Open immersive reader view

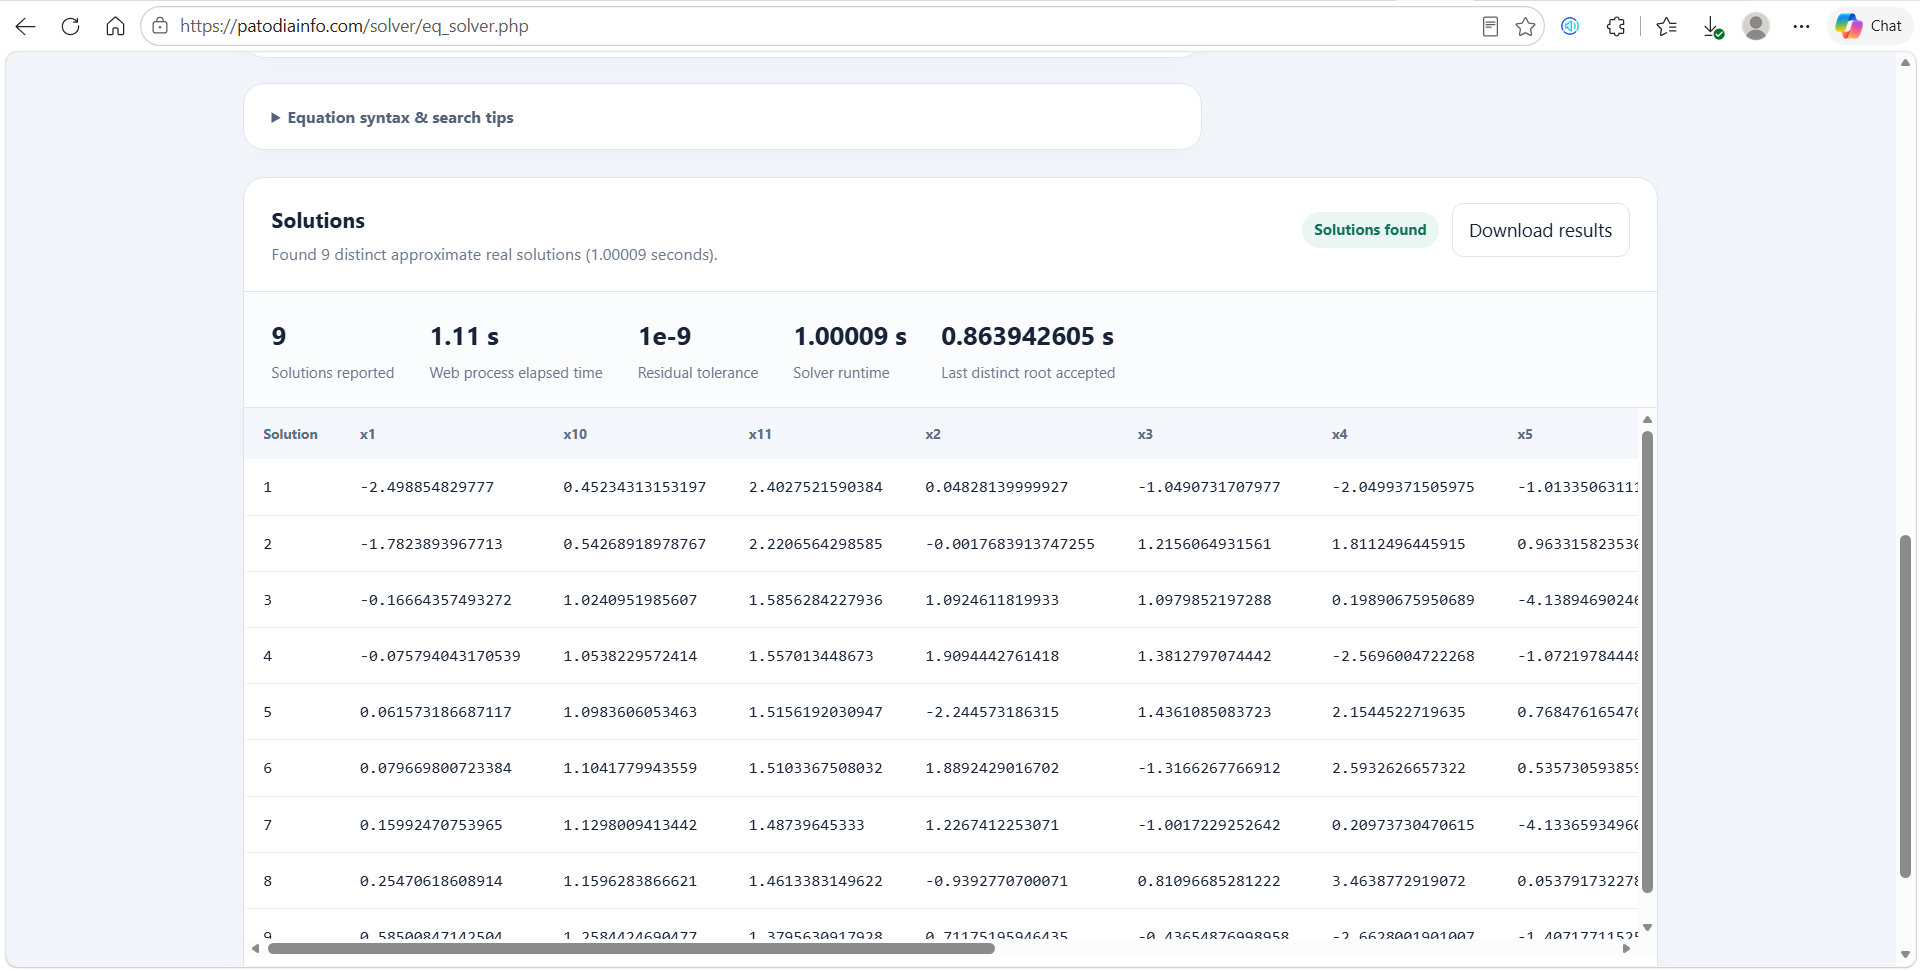(1490, 26)
